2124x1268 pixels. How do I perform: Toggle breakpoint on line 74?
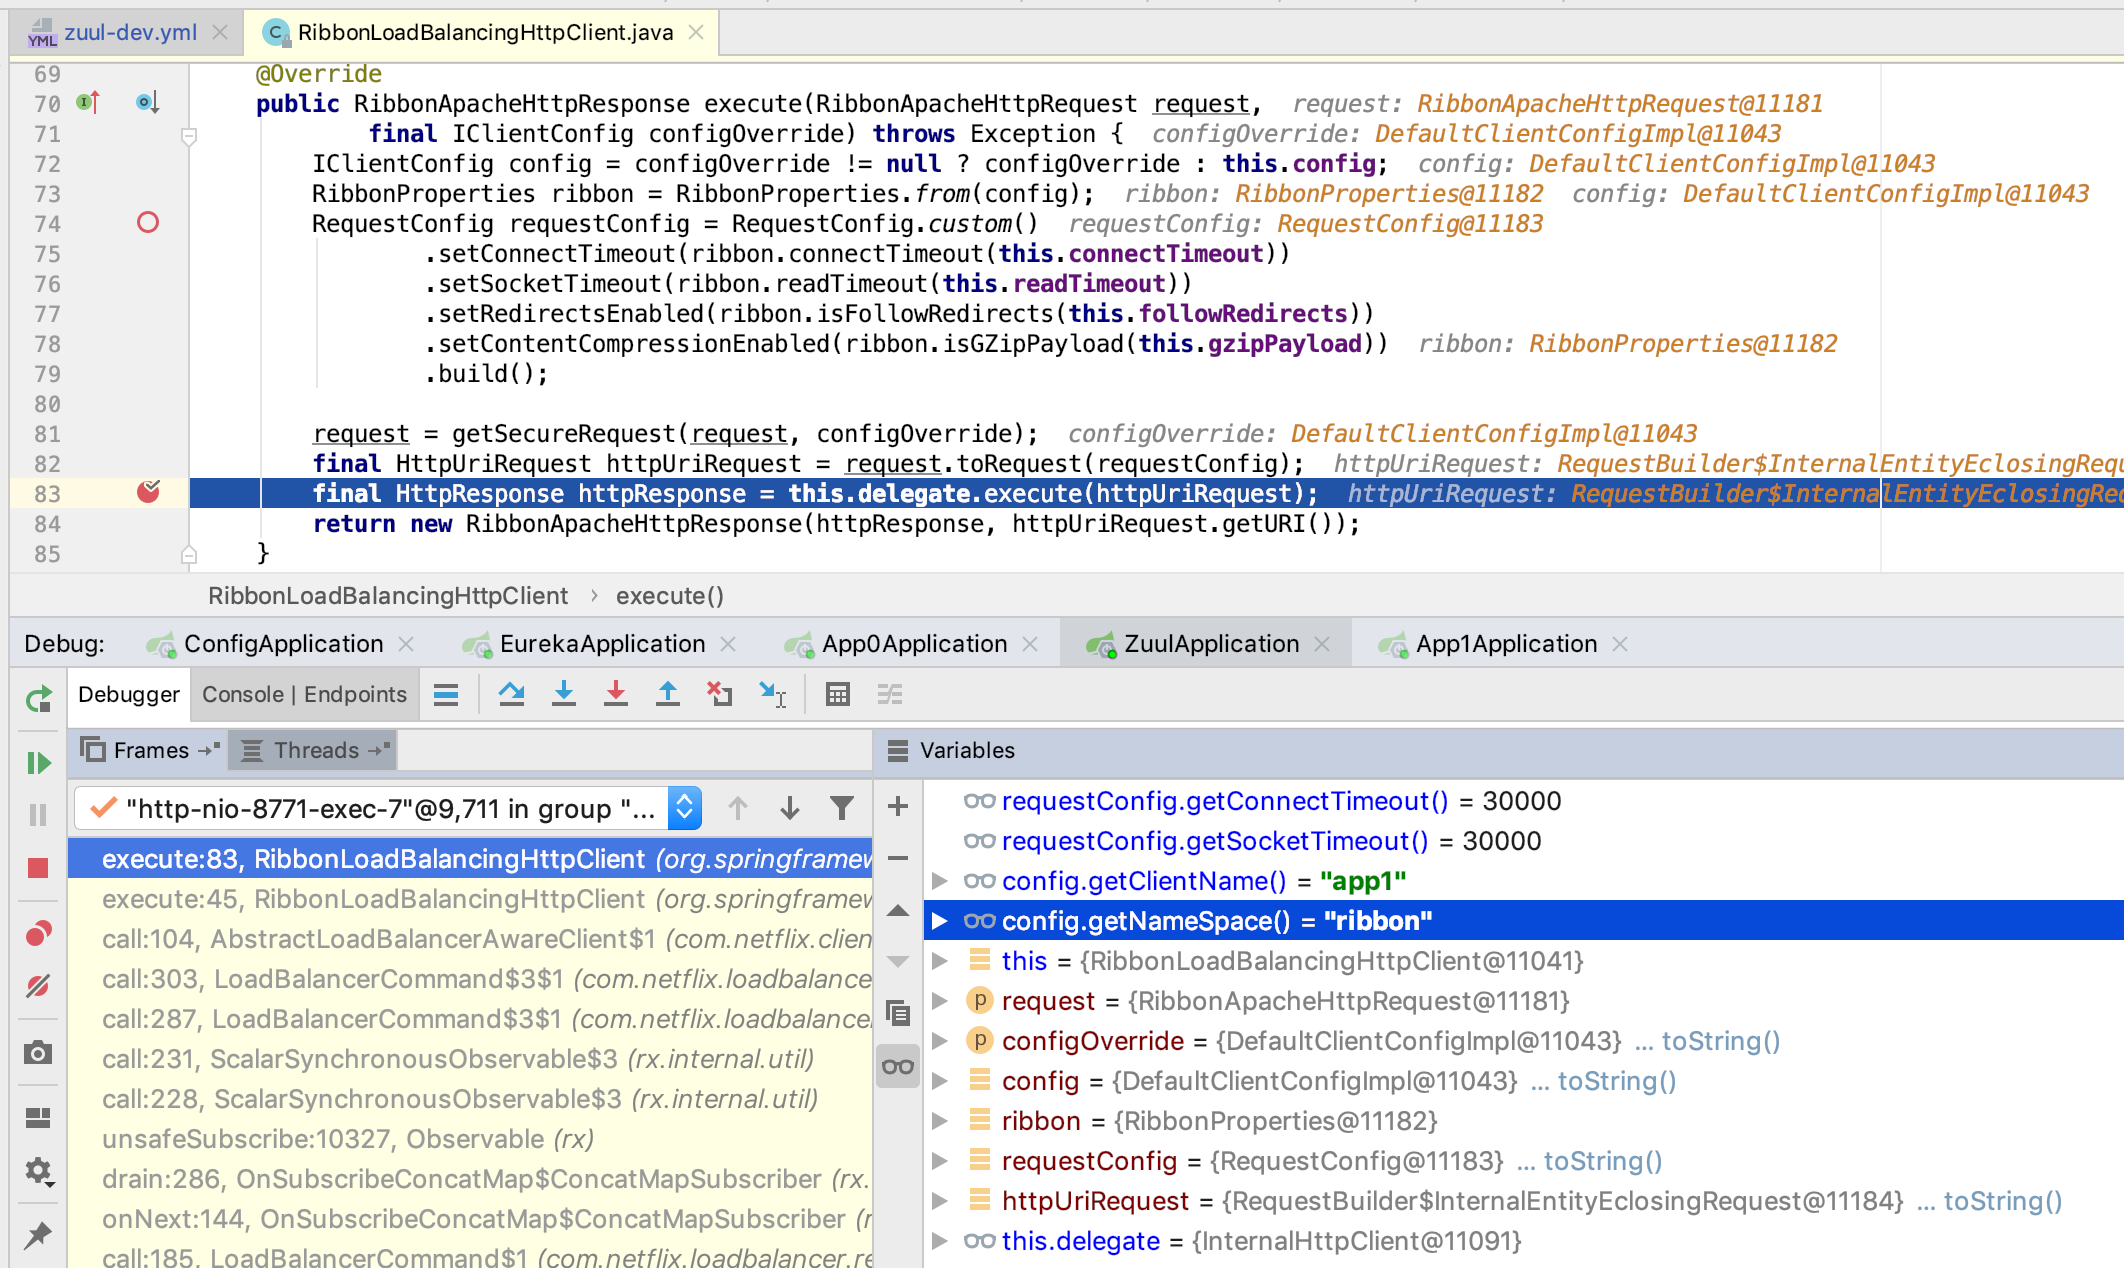click(x=148, y=222)
